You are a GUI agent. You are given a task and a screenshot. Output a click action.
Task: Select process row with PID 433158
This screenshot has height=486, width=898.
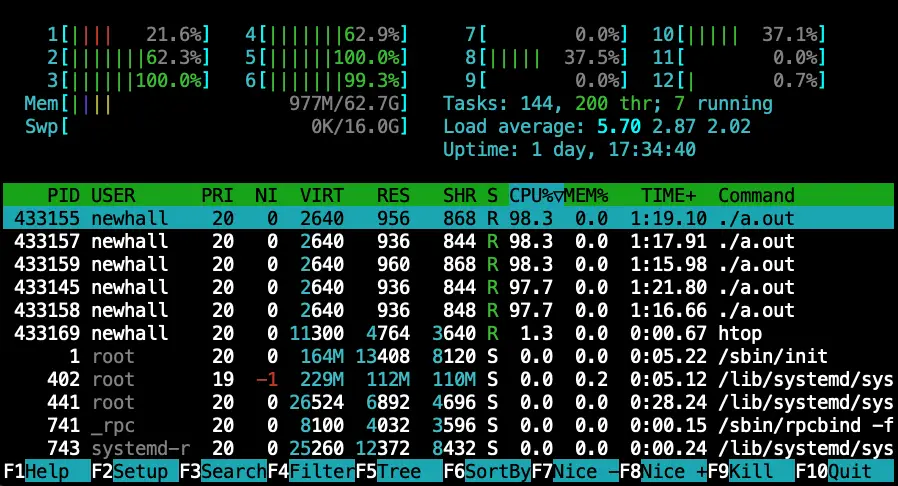(x=448, y=310)
